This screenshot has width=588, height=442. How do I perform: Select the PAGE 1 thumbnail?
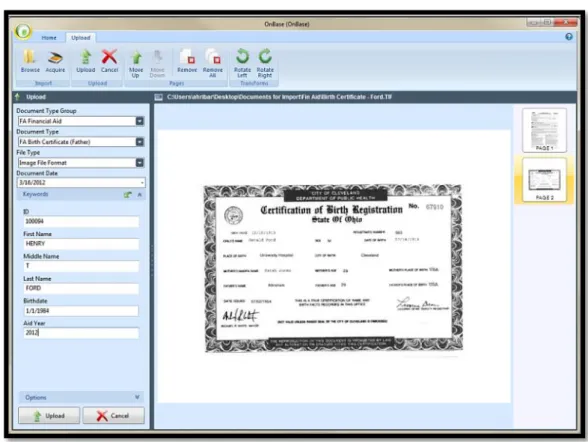click(x=544, y=130)
